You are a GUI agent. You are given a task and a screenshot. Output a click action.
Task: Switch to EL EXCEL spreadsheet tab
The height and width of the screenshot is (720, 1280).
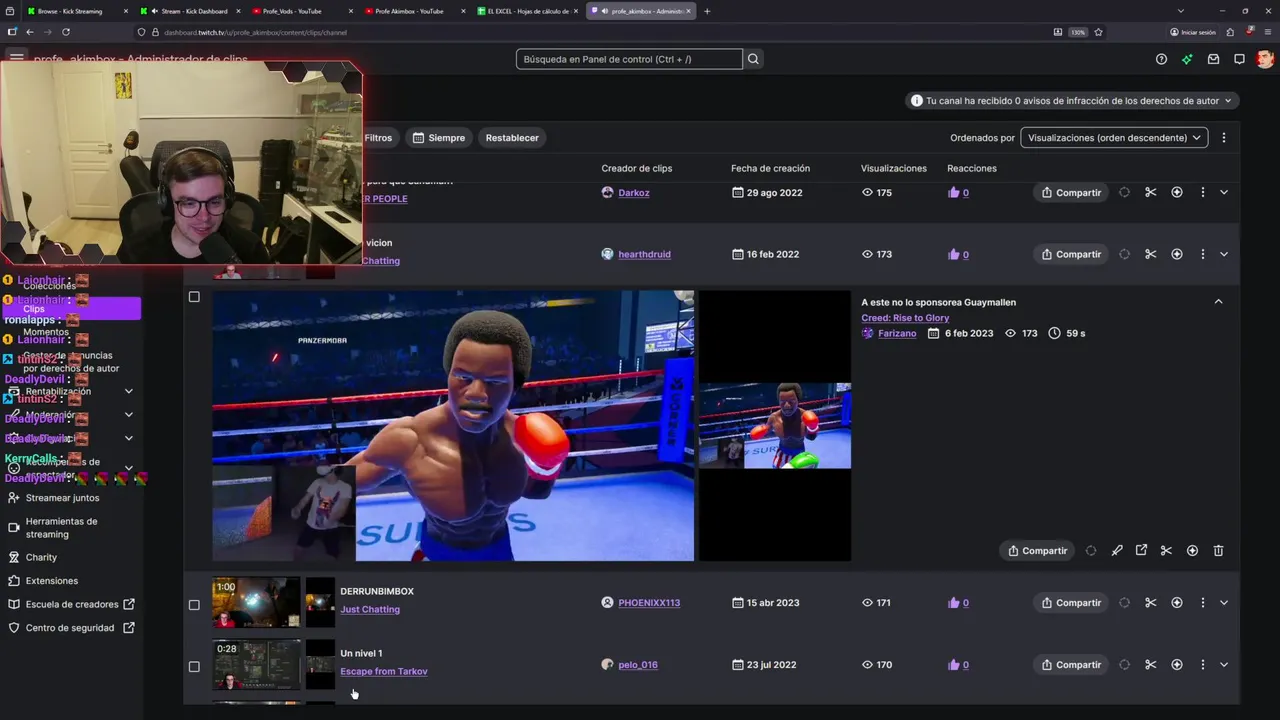528,11
